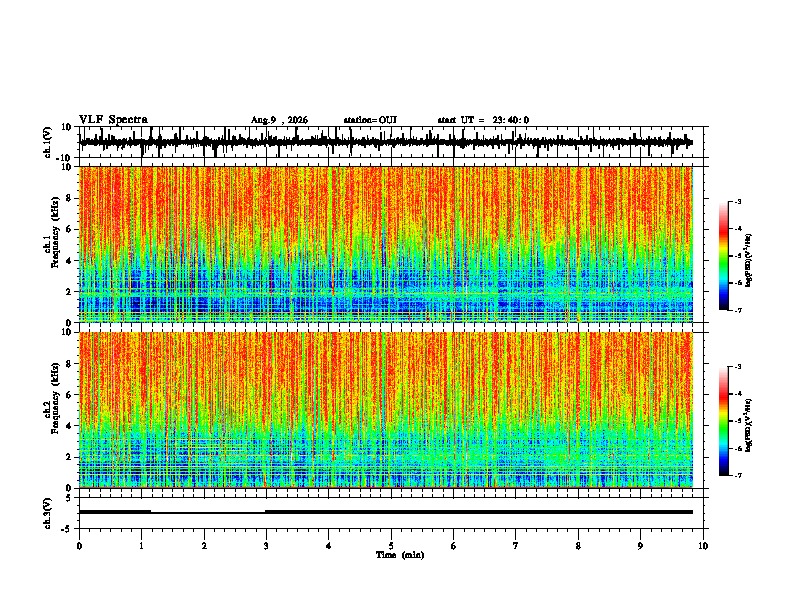Select the "Aug.9 , 2026" date text

[x=279, y=120]
